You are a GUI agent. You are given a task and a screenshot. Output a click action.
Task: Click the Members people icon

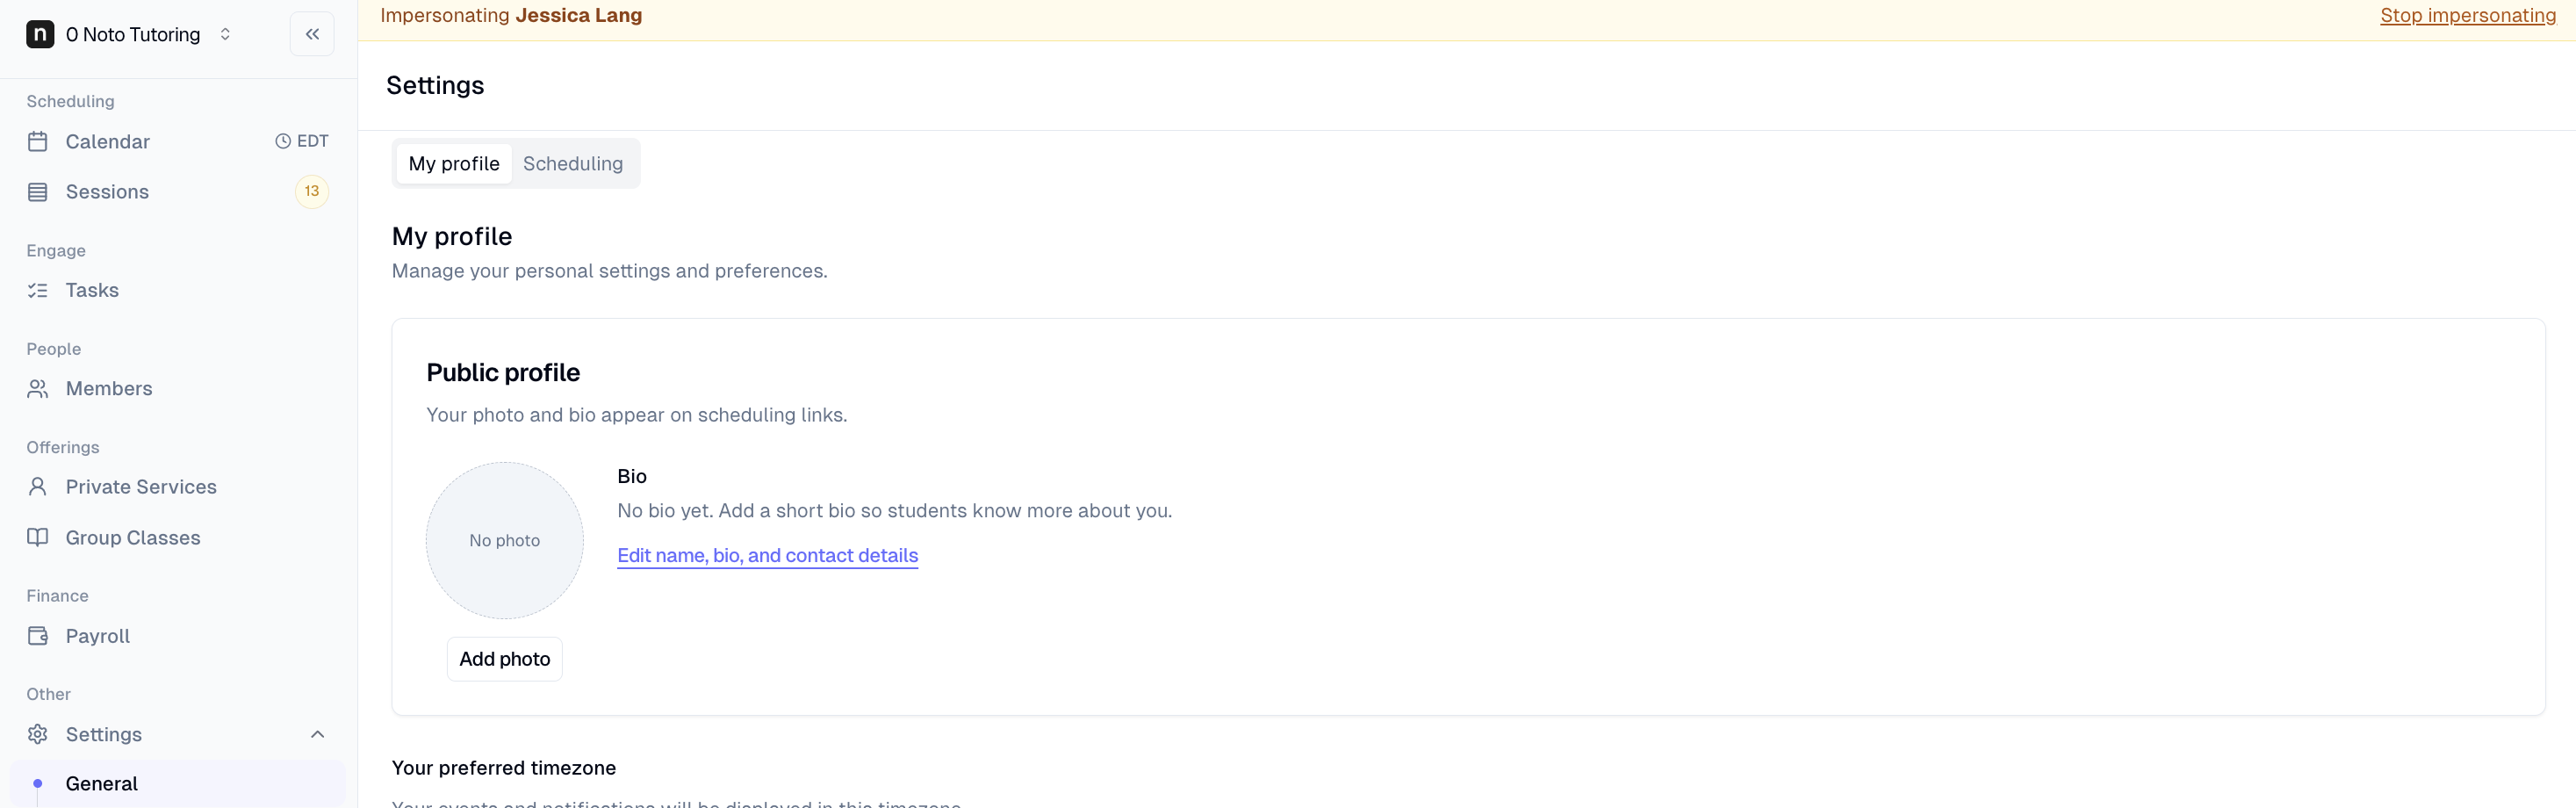38,389
